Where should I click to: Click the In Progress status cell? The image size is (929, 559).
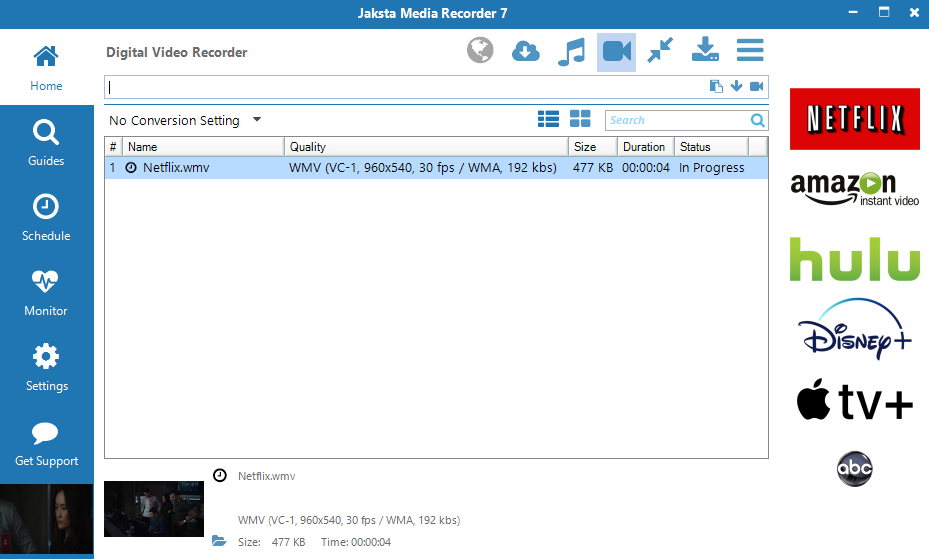[712, 168]
